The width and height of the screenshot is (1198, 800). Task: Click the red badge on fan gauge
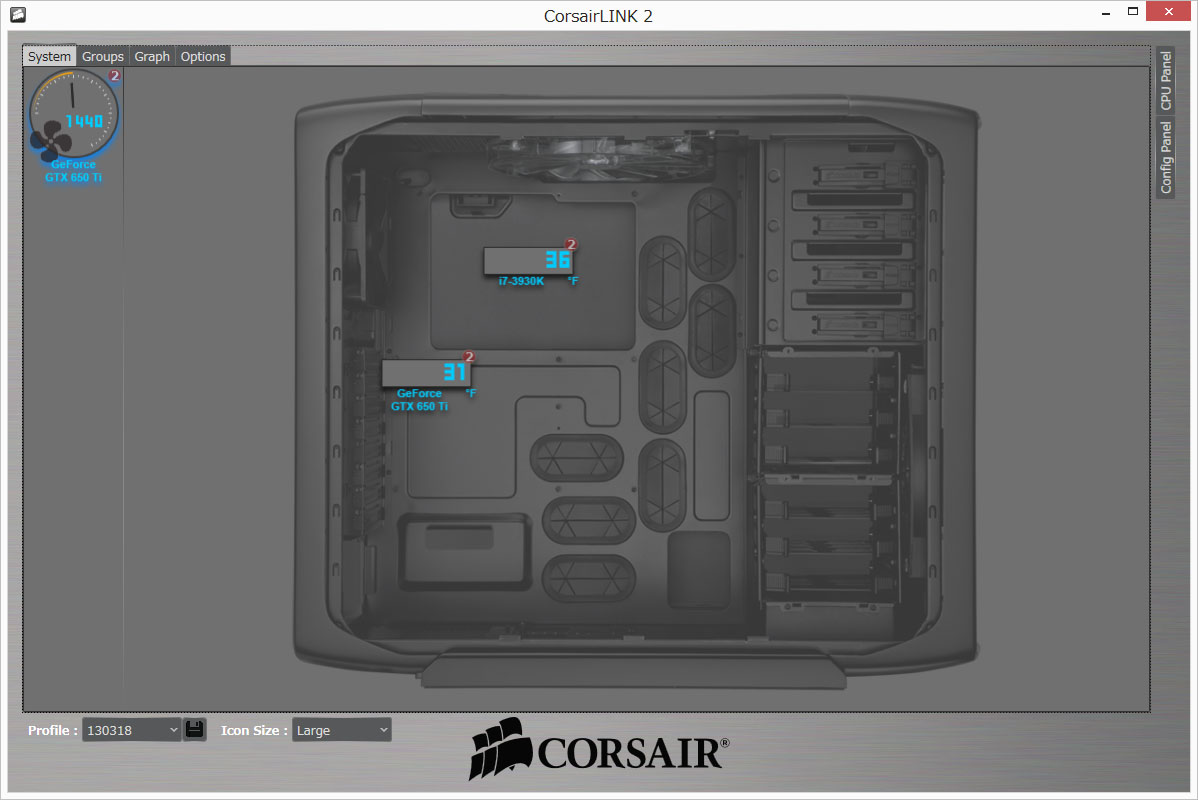[x=115, y=76]
